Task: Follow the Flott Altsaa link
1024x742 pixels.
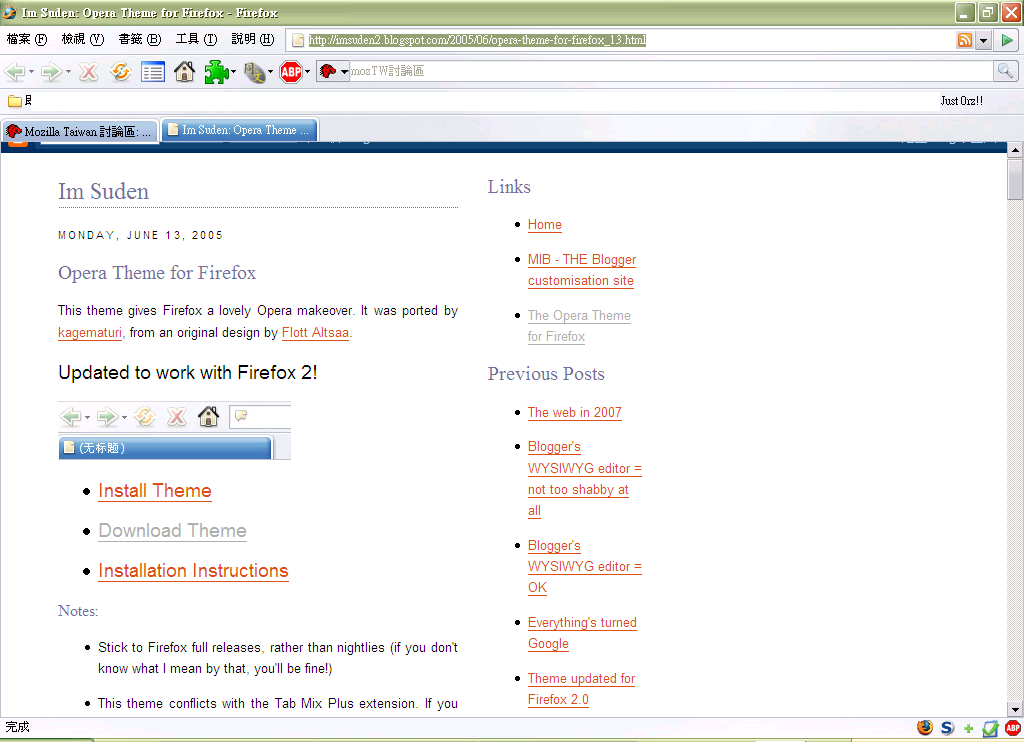Action: tap(315, 332)
